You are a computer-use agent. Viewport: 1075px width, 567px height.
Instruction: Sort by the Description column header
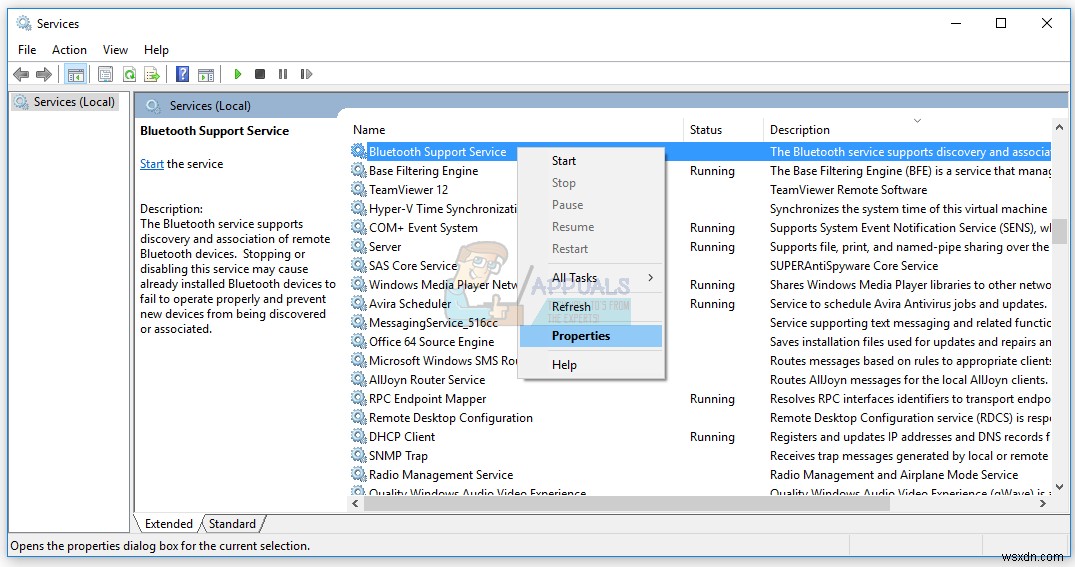pyautogui.click(x=907, y=130)
